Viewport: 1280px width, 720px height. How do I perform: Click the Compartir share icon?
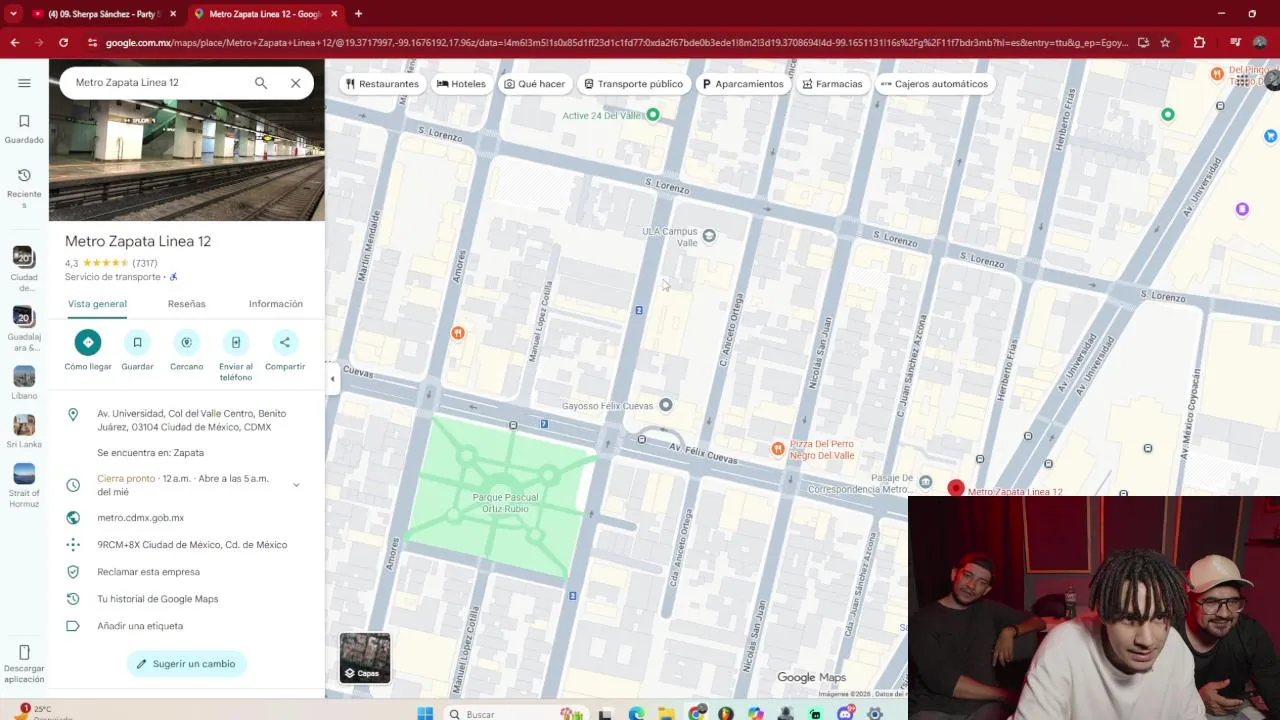[285, 342]
